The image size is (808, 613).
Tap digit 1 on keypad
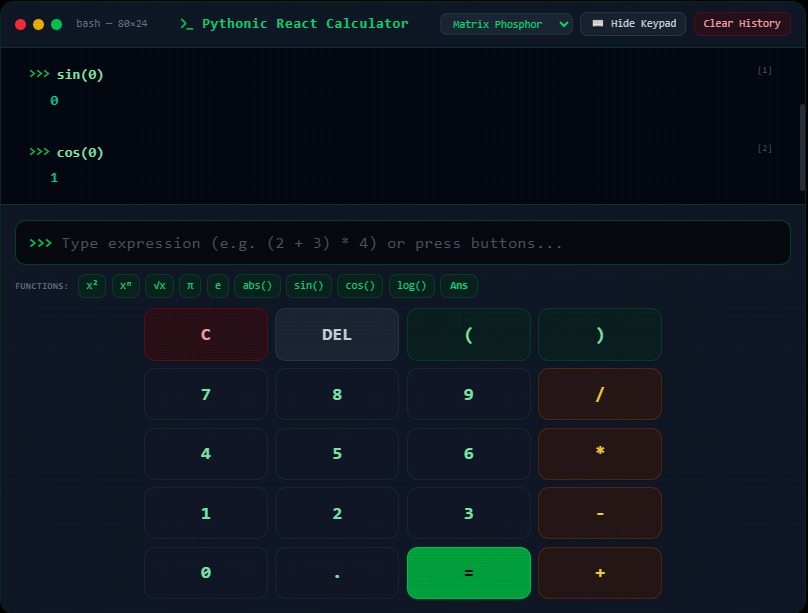206,513
